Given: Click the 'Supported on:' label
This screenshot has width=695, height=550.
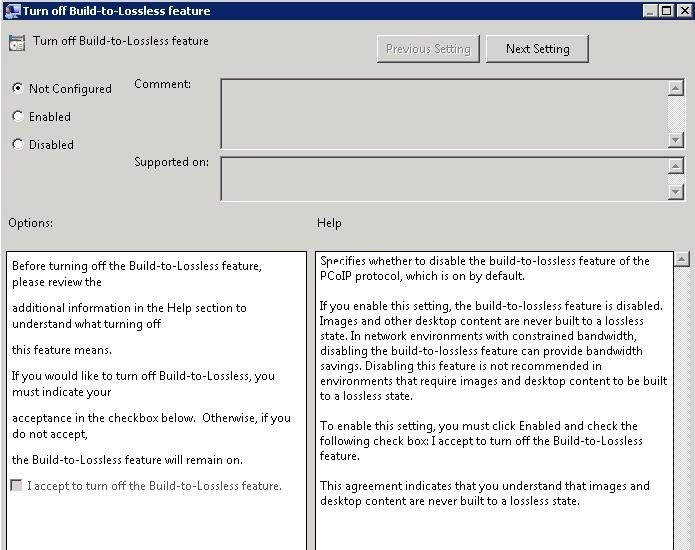Looking at the screenshot, I should click(x=171, y=162).
